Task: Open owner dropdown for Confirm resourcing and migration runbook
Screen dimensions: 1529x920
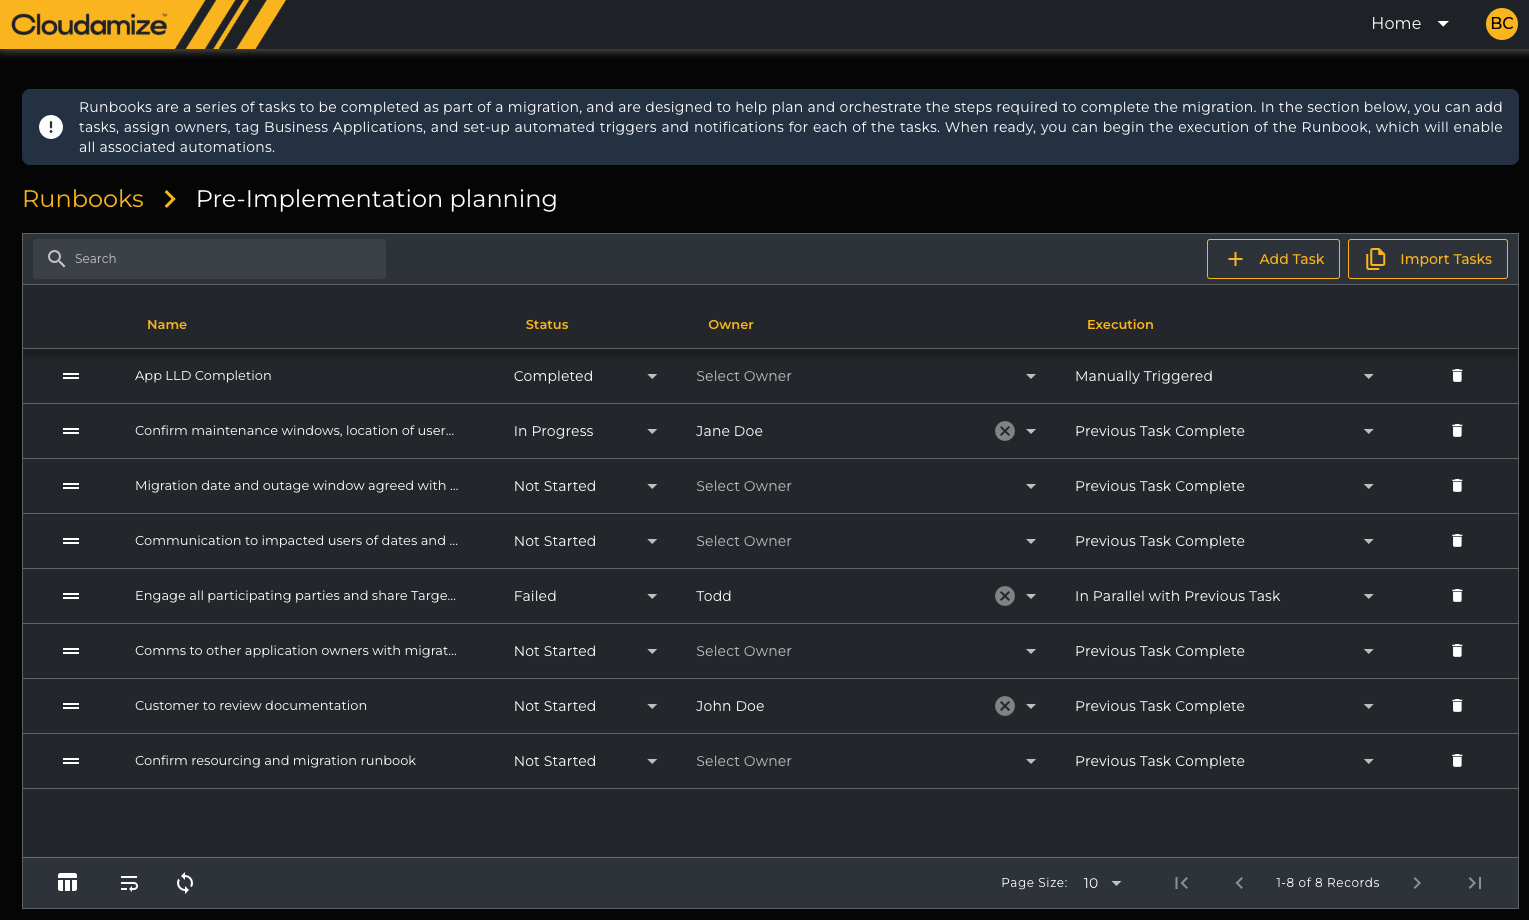Action: [x=866, y=761]
